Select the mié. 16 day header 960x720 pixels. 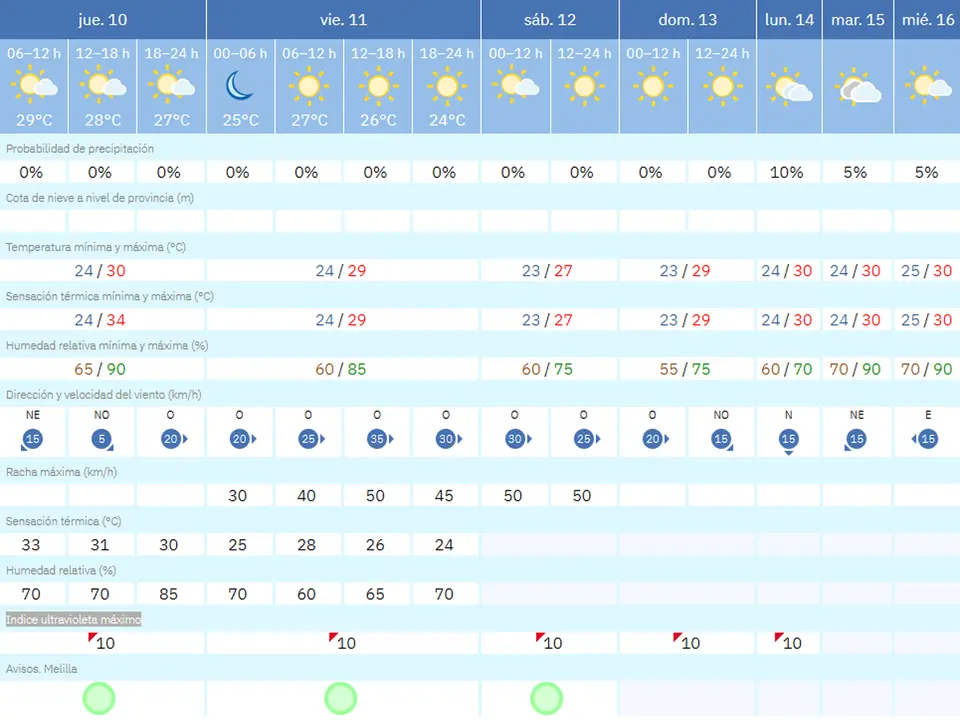(928, 20)
